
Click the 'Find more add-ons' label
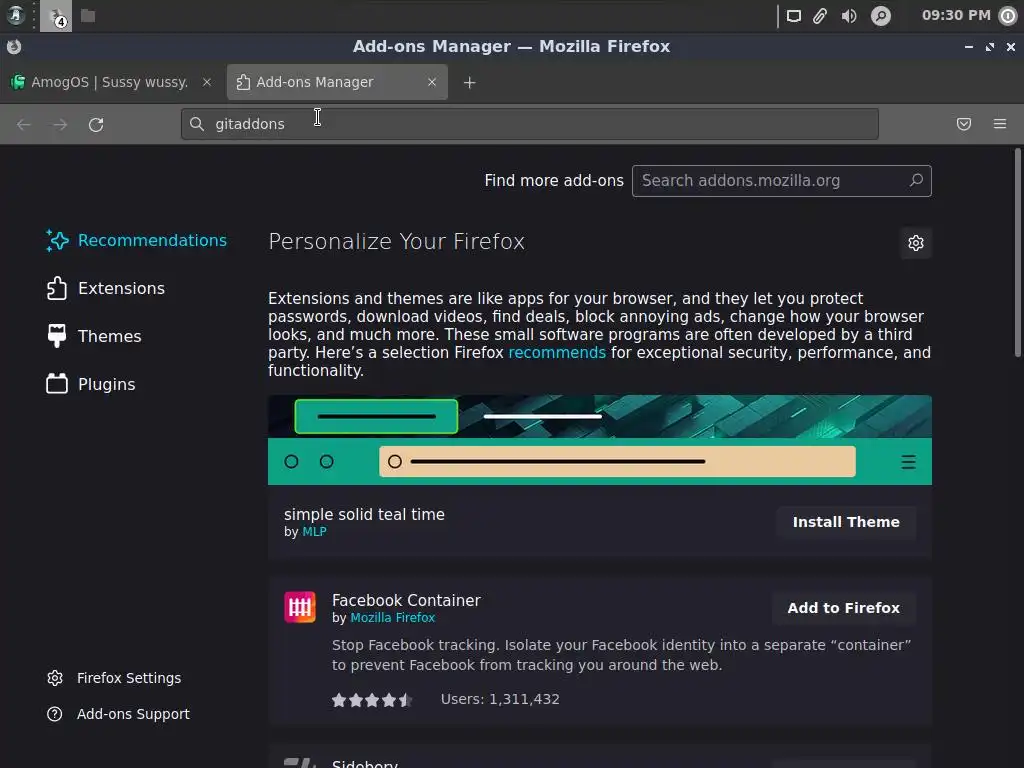tap(554, 181)
